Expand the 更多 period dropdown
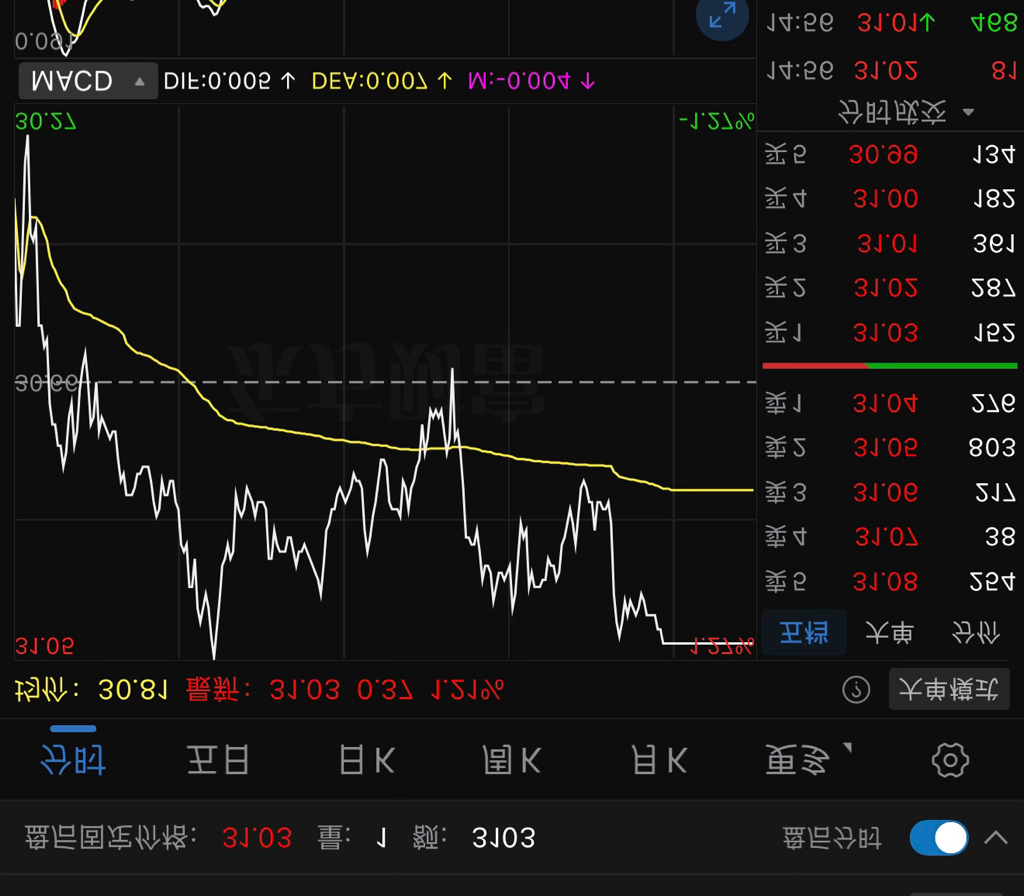1024x896 pixels. (808, 760)
